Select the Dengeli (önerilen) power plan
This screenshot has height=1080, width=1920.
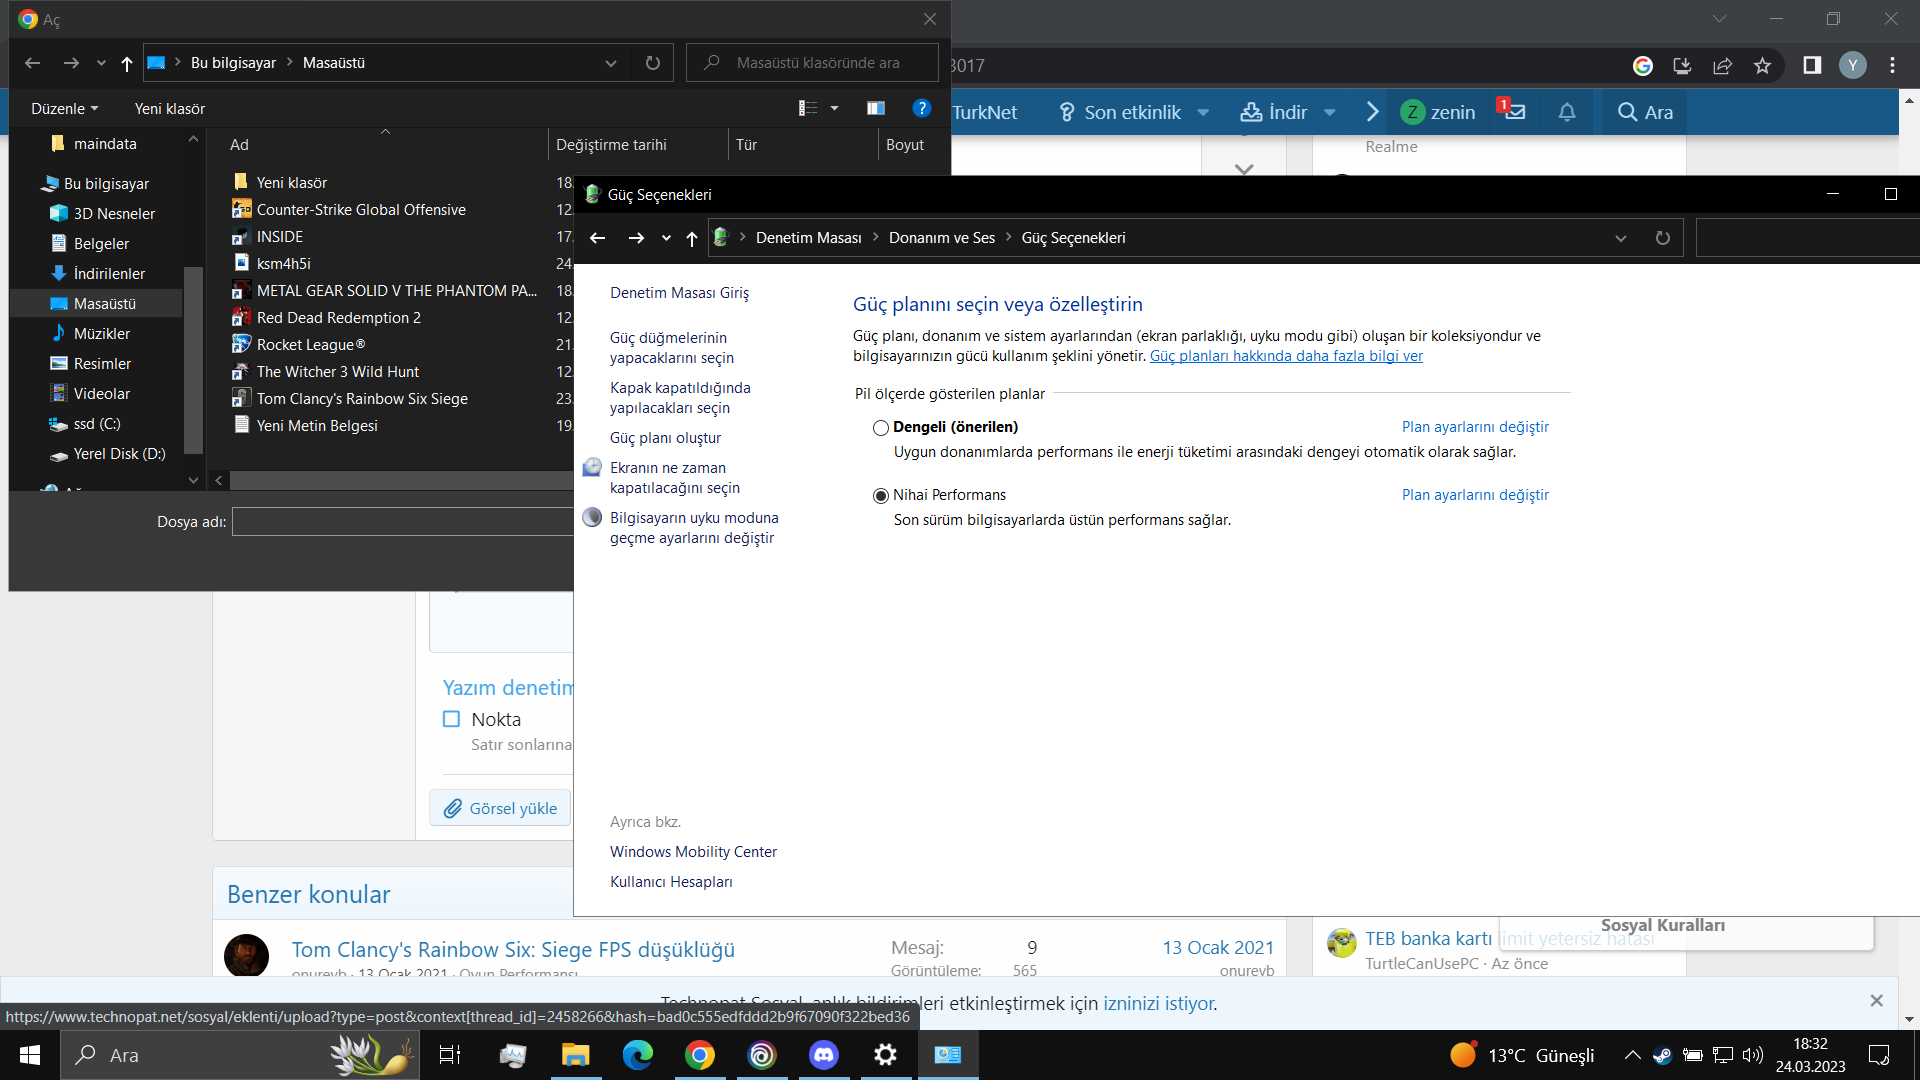point(881,428)
